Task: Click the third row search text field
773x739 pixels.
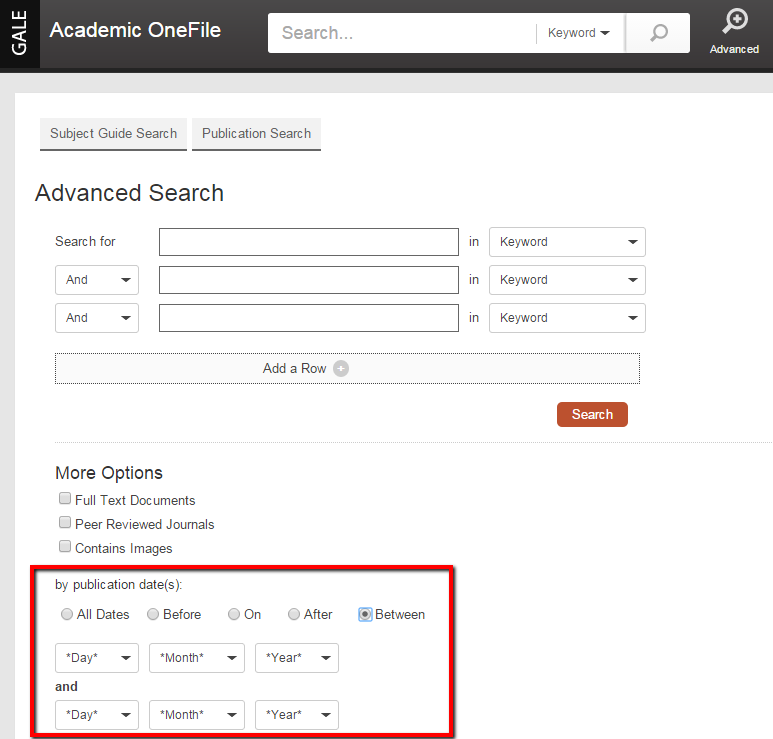Action: point(309,318)
